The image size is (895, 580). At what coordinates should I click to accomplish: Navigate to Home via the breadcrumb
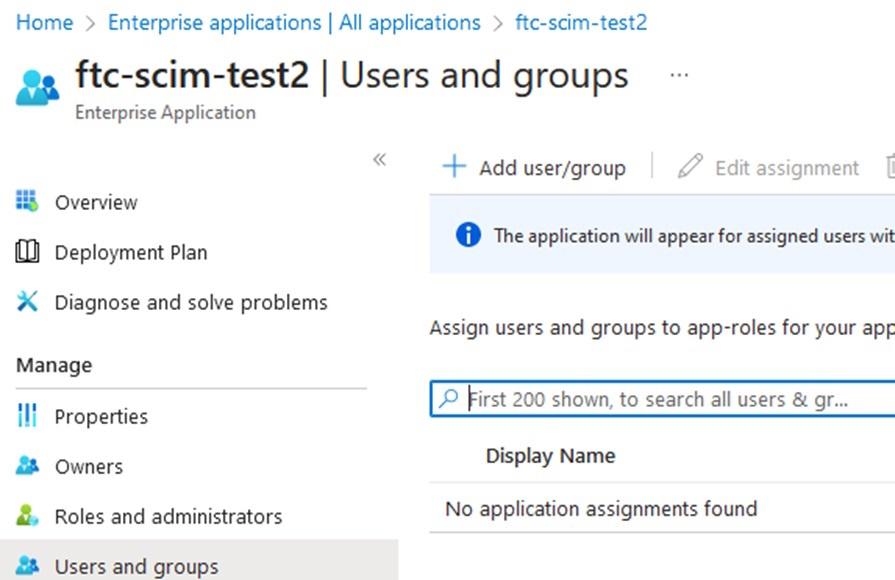pyautogui.click(x=44, y=22)
